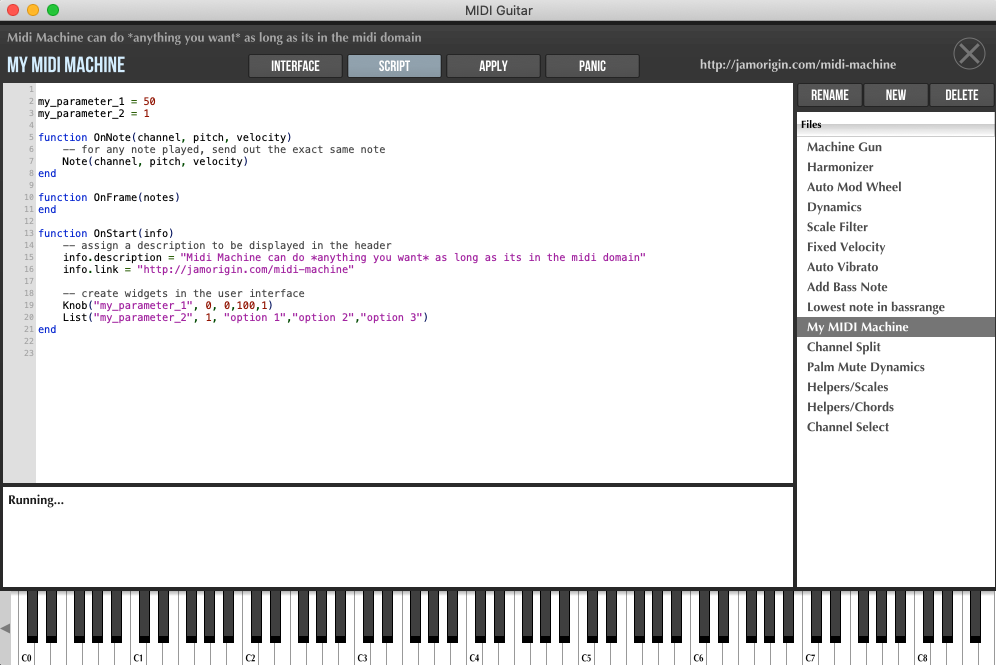996x665 pixels.
Task: Place cursor on my_parameter_2 = 1 line
Action: coord(94,114)
